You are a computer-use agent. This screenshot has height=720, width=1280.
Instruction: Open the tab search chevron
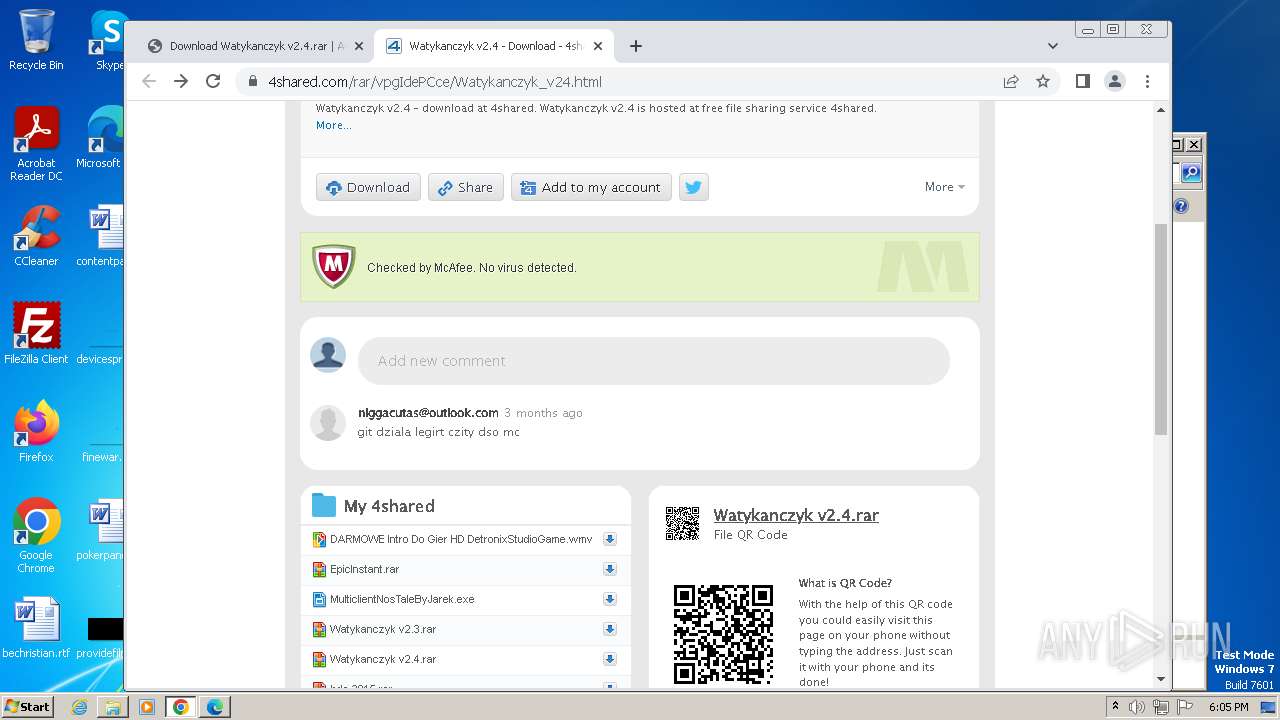click(x=1052, y=46)
